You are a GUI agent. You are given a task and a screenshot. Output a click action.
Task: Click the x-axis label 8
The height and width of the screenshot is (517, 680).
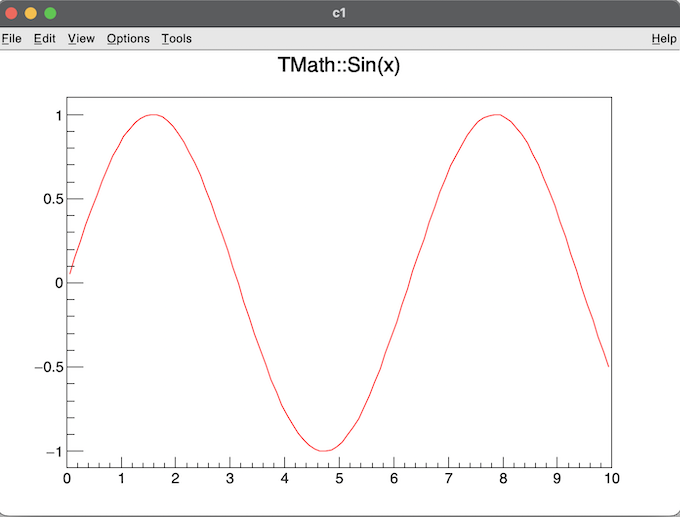[x=503, y=478]
